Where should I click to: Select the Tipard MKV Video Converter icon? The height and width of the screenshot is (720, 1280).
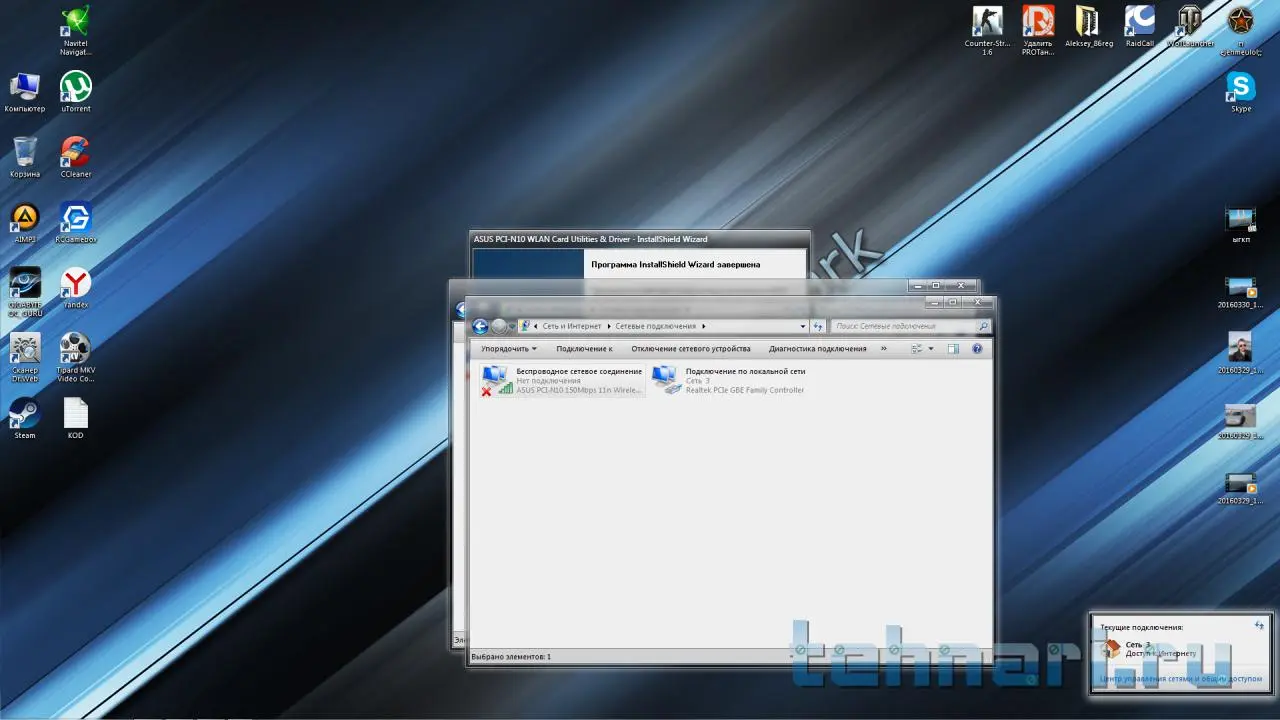76,358
